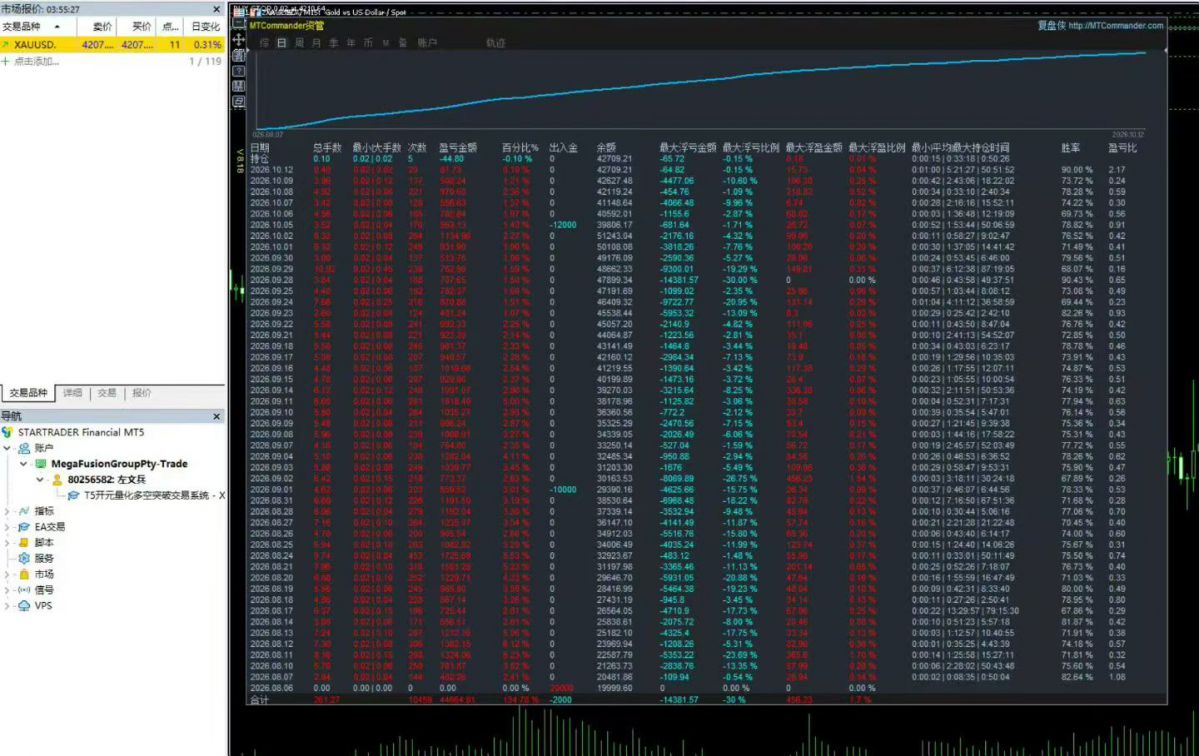Collapse the MegaFusionGroupPty-Trade node
This screenshot has width=1199, height=756.
point(24,464)
